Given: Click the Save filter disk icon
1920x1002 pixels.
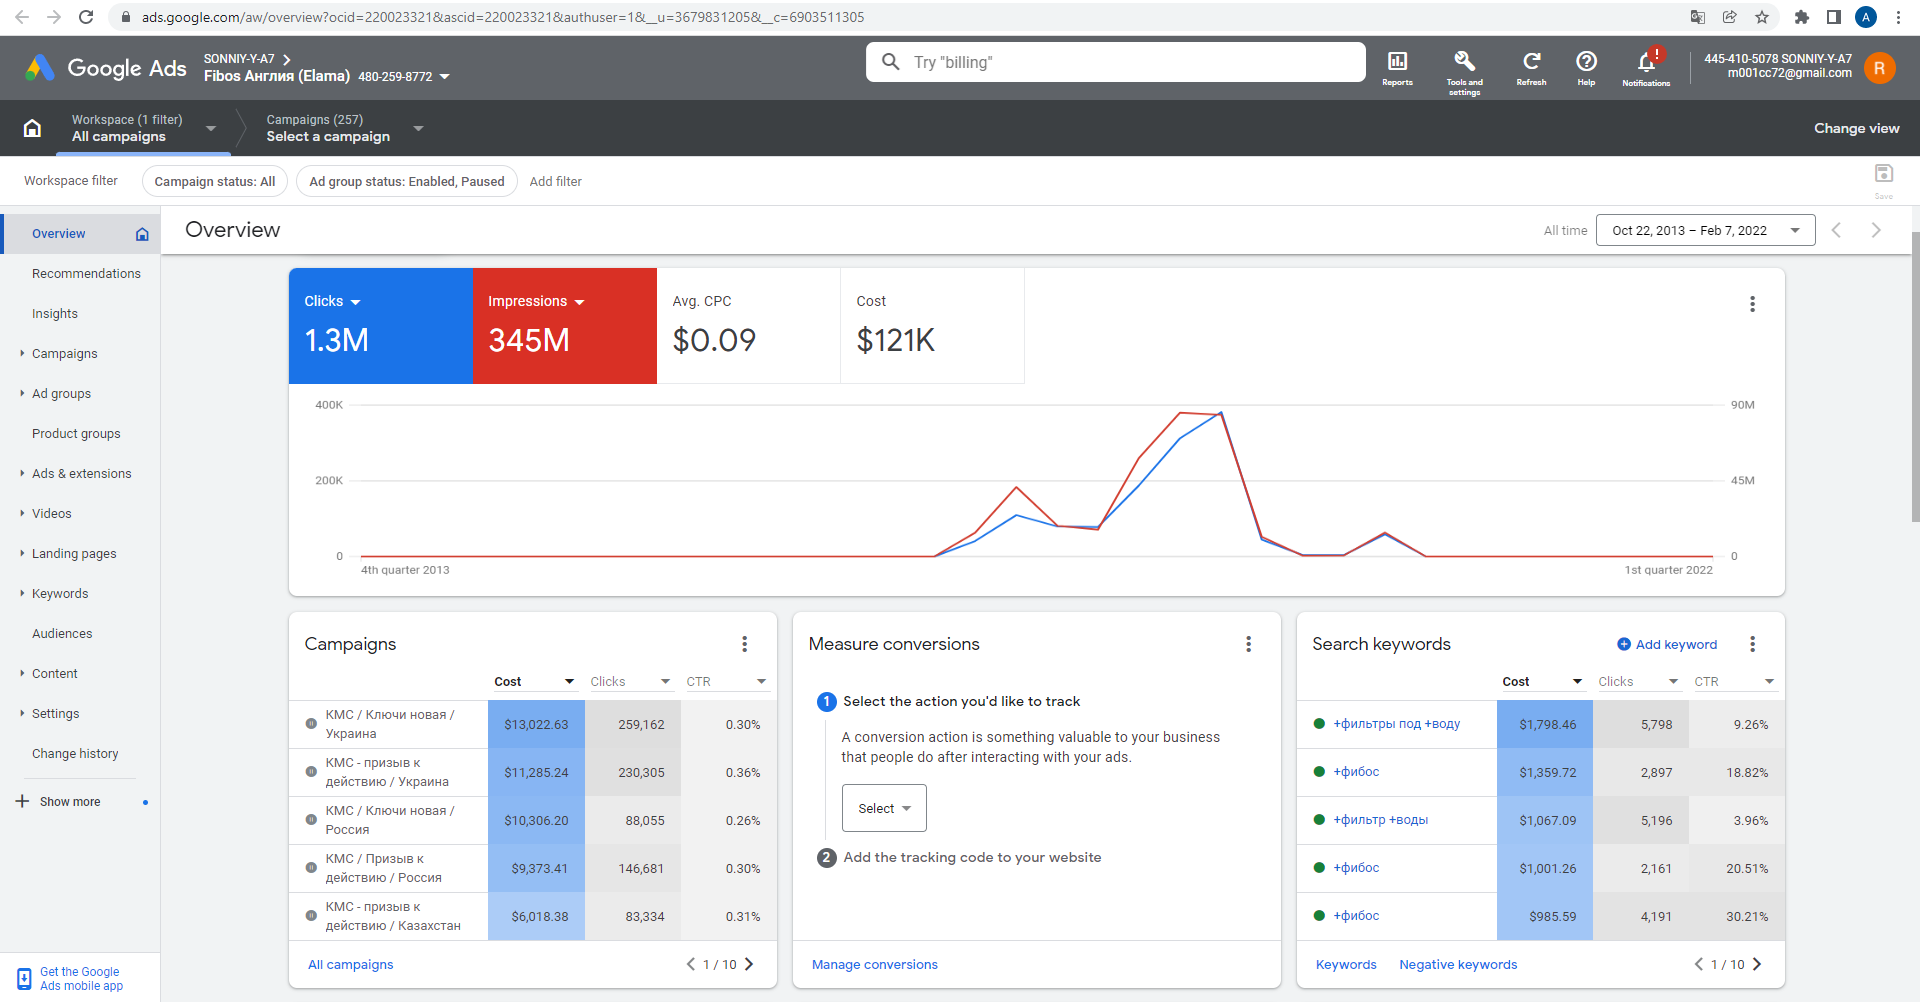Looking at the screenshot, I should (1884, 174).
